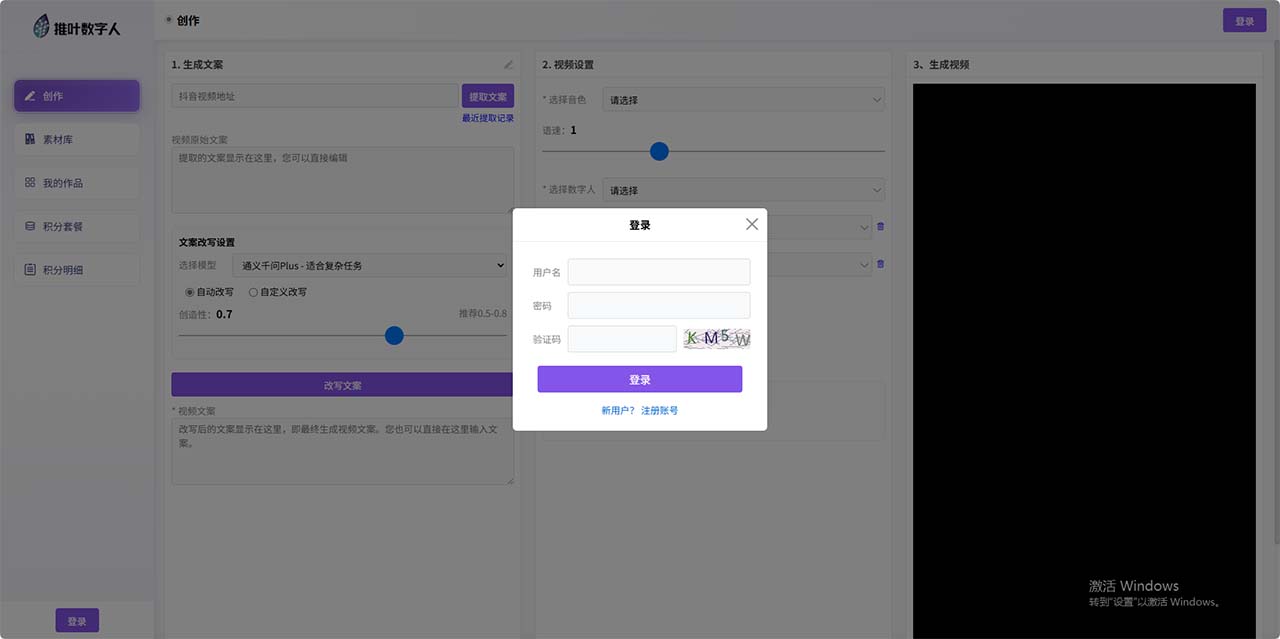The image size is (1280, 639).
Task: Open the 积分明细 sidebar menu item
Action: click(77, 270)
